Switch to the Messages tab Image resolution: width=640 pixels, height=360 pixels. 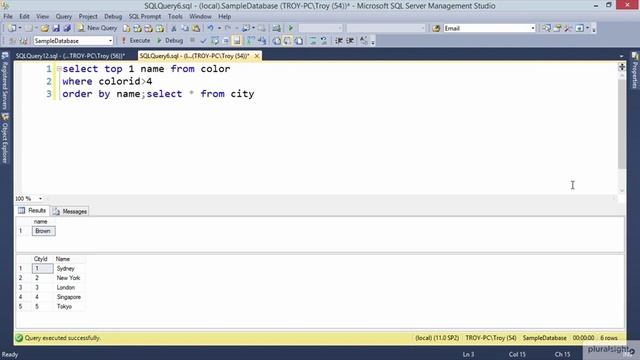tap(70, 211)
